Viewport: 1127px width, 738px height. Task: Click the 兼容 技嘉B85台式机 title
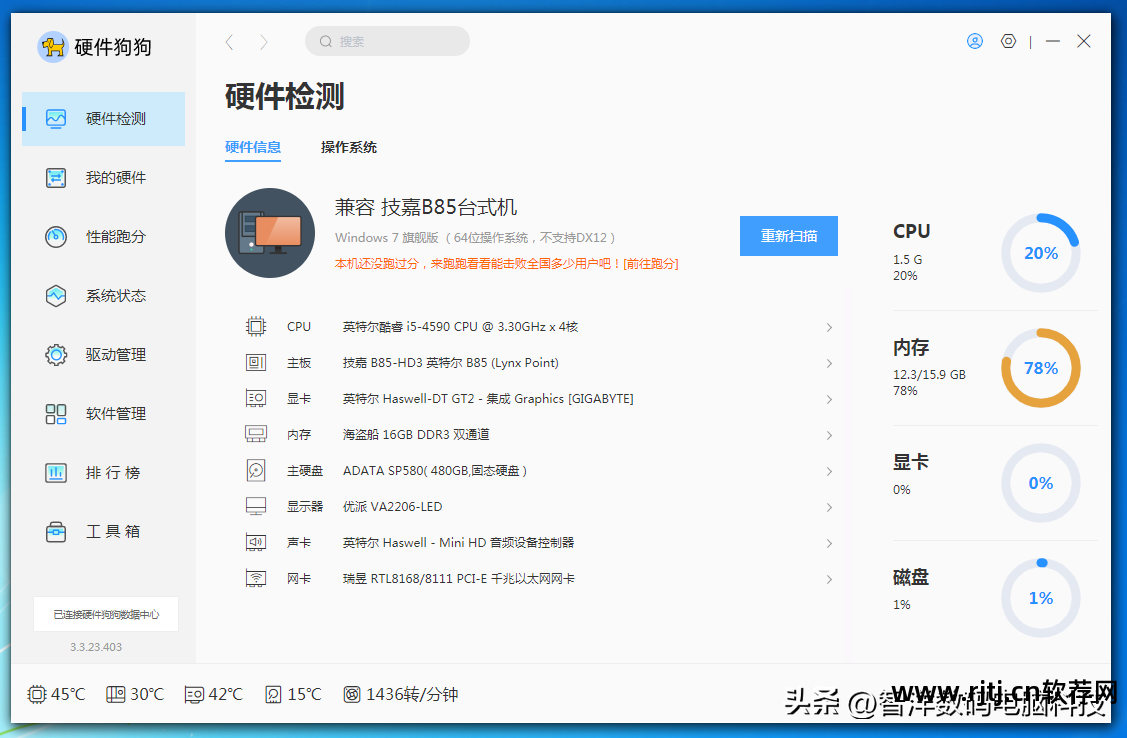(426, 208)
